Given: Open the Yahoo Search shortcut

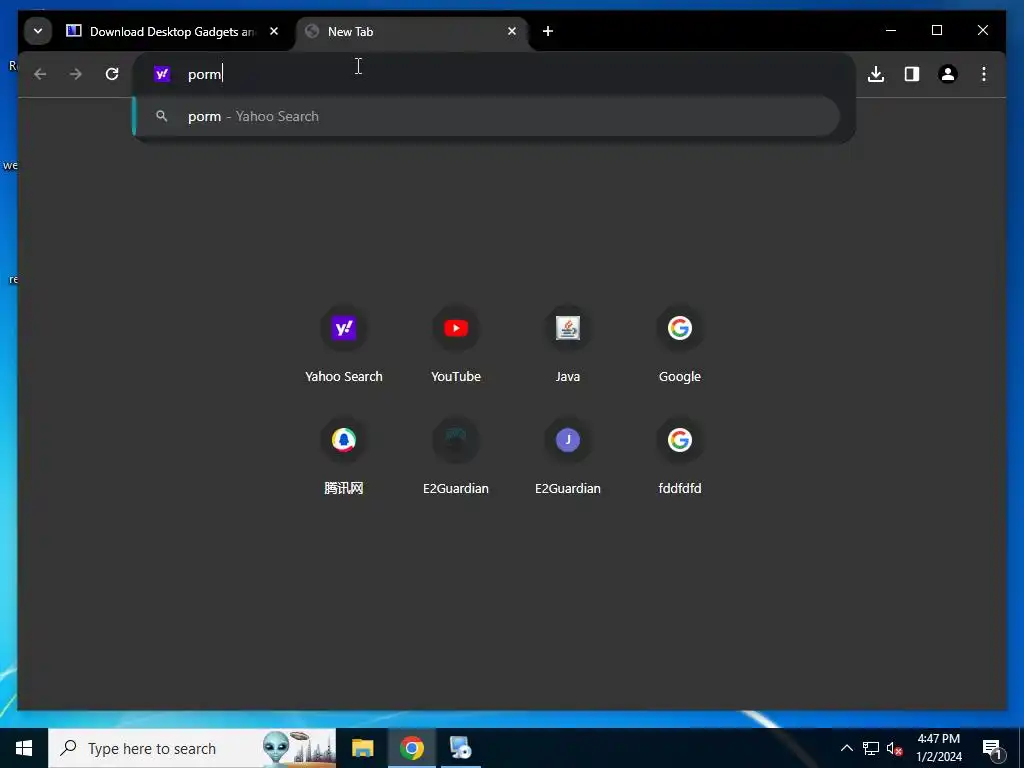Looking at the screenshot, I should tap(344, 345).
